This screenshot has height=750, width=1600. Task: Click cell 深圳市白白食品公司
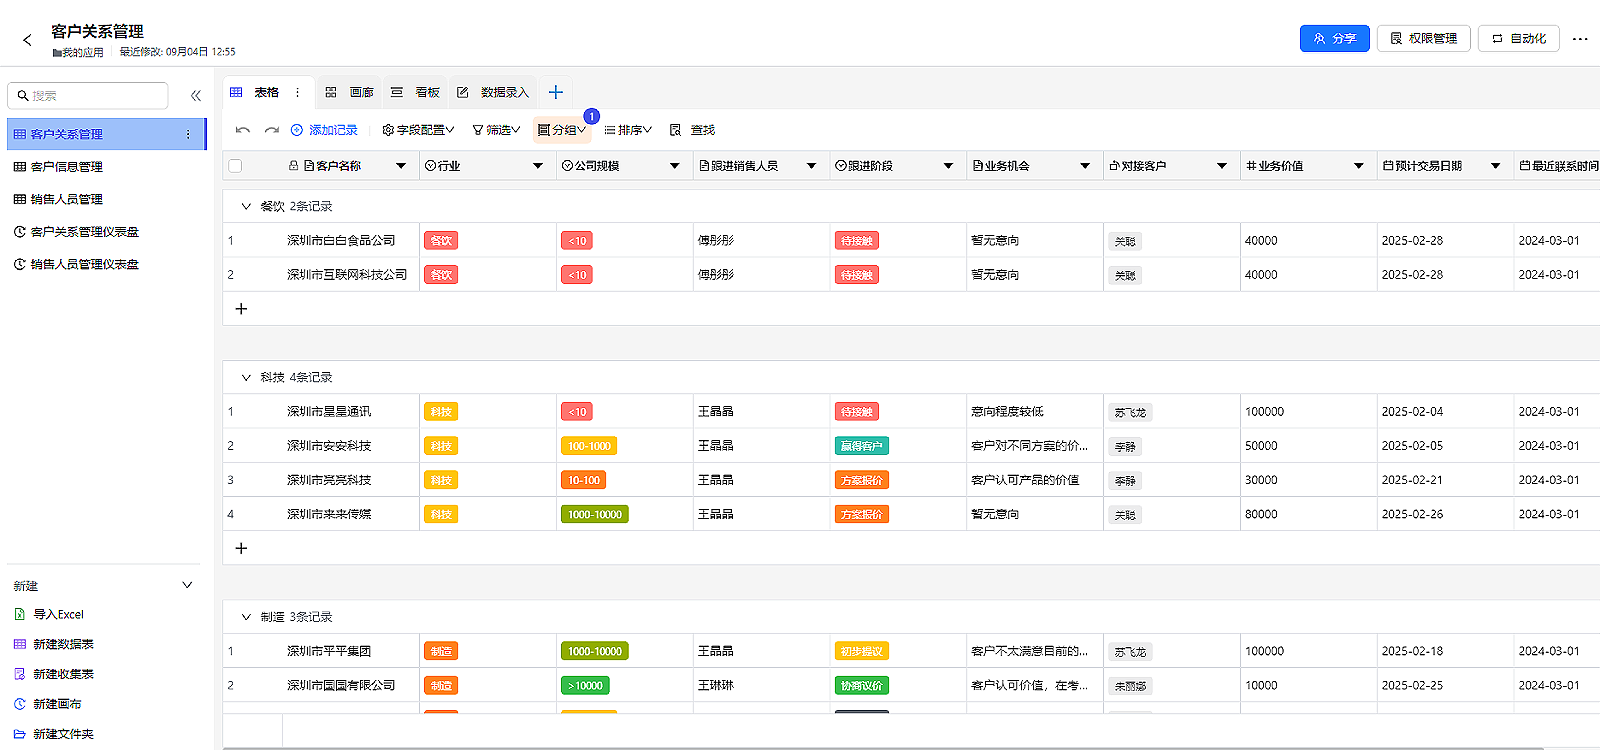(341, 241)
